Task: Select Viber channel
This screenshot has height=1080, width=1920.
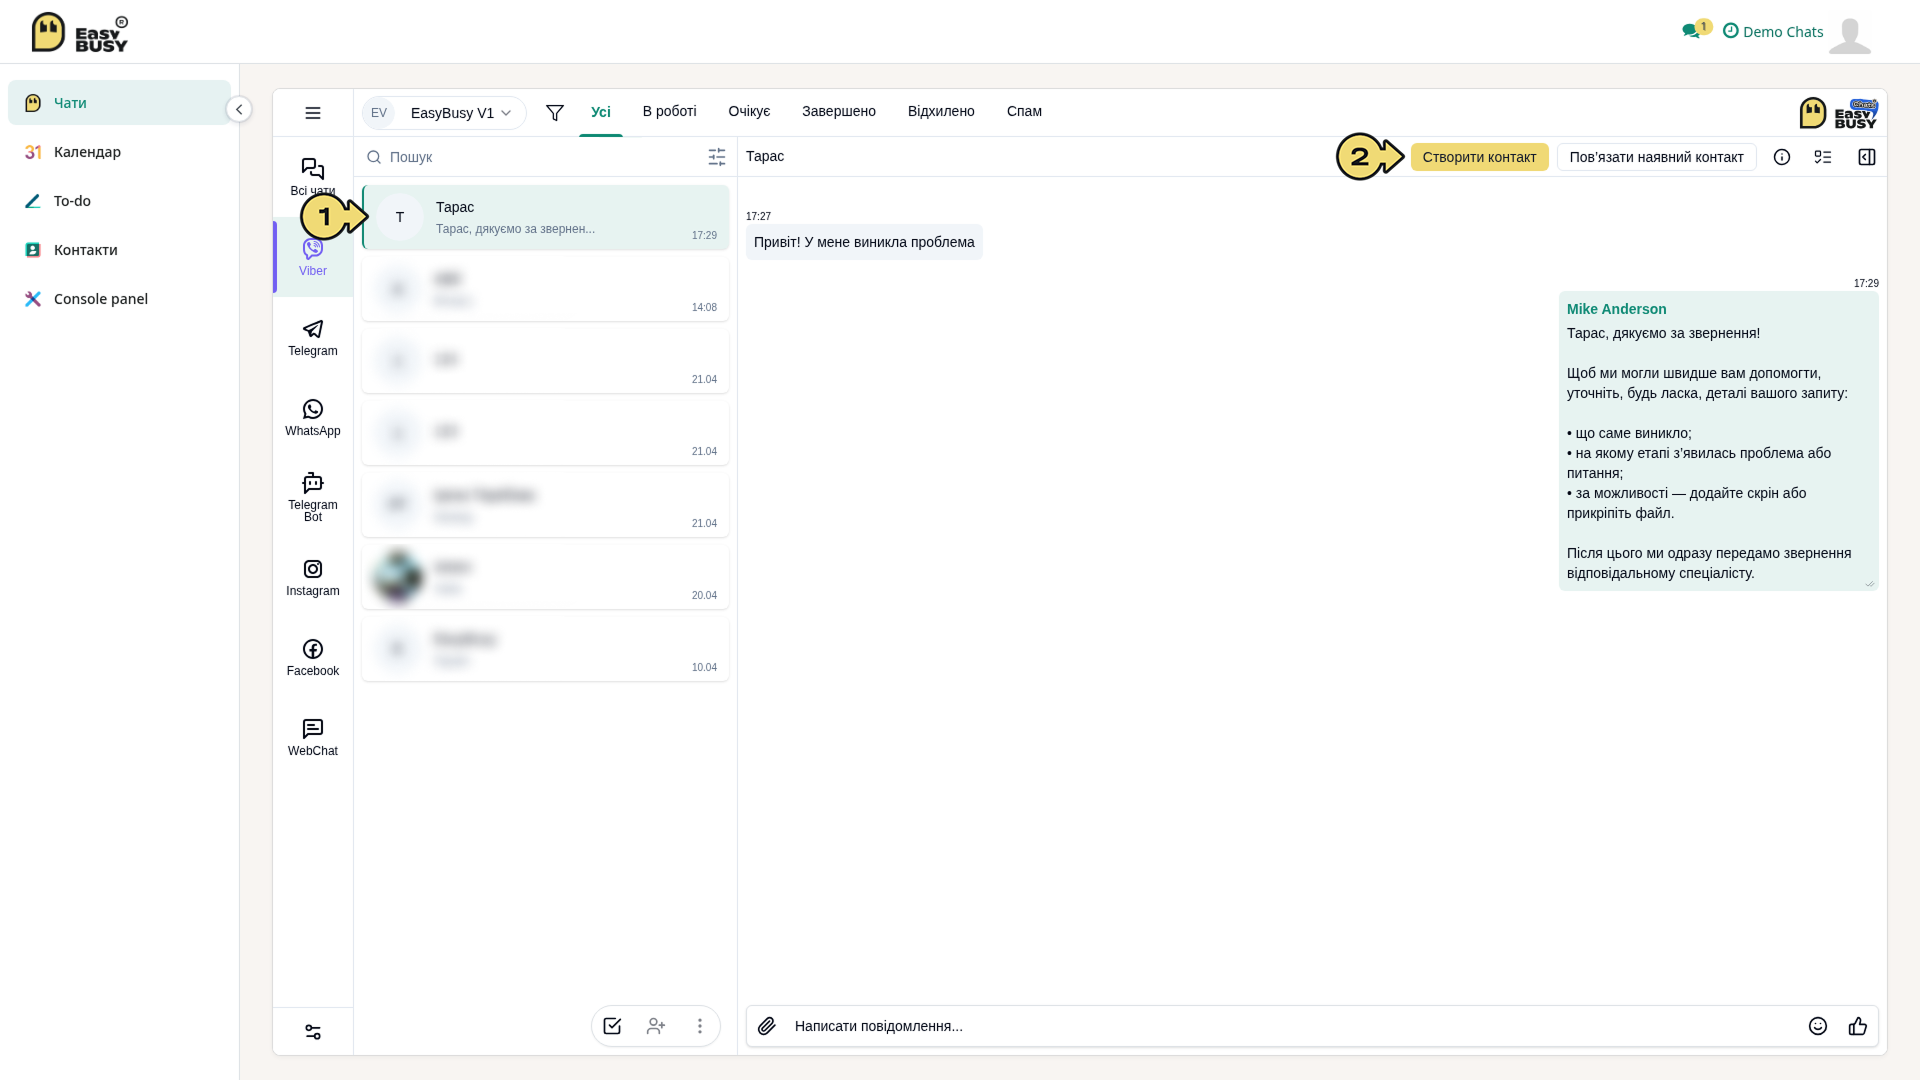Action: pos(313,257)
